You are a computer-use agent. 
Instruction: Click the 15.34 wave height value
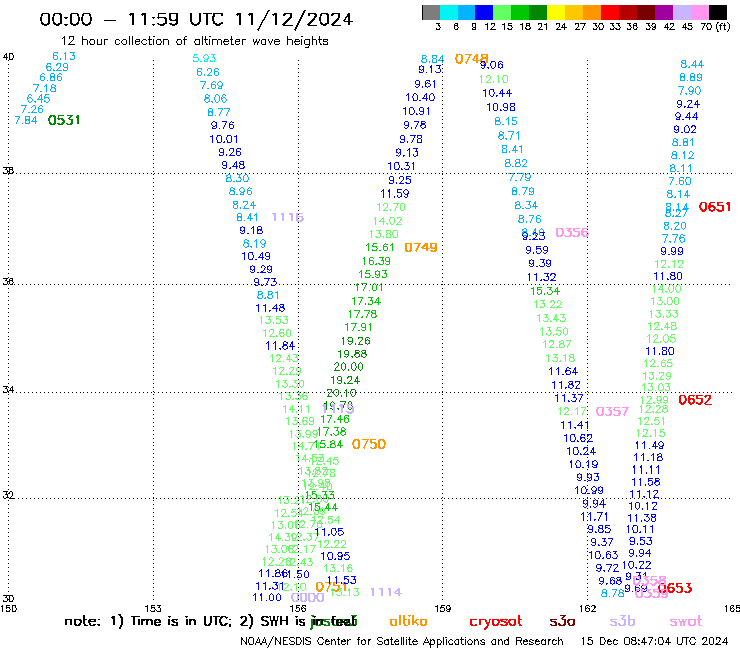pyautogui.click(x=545, y=291)
